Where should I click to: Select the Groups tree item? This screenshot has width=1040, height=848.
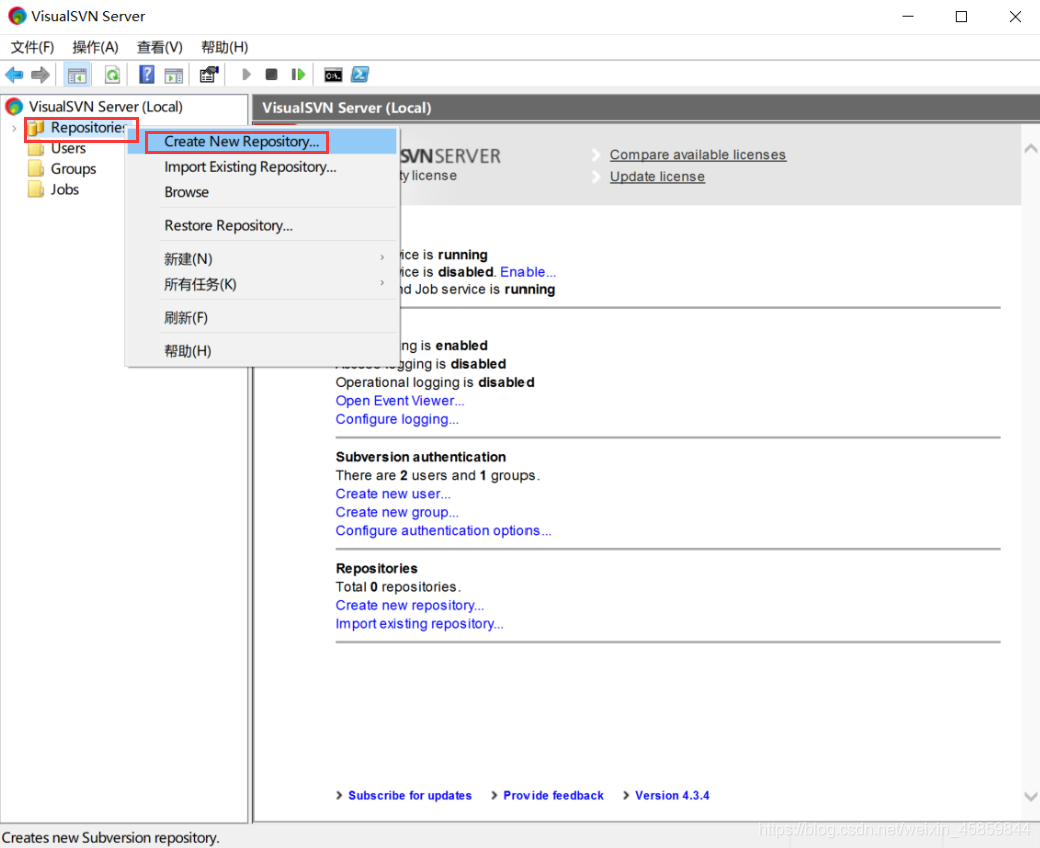(x=74, y=169)
